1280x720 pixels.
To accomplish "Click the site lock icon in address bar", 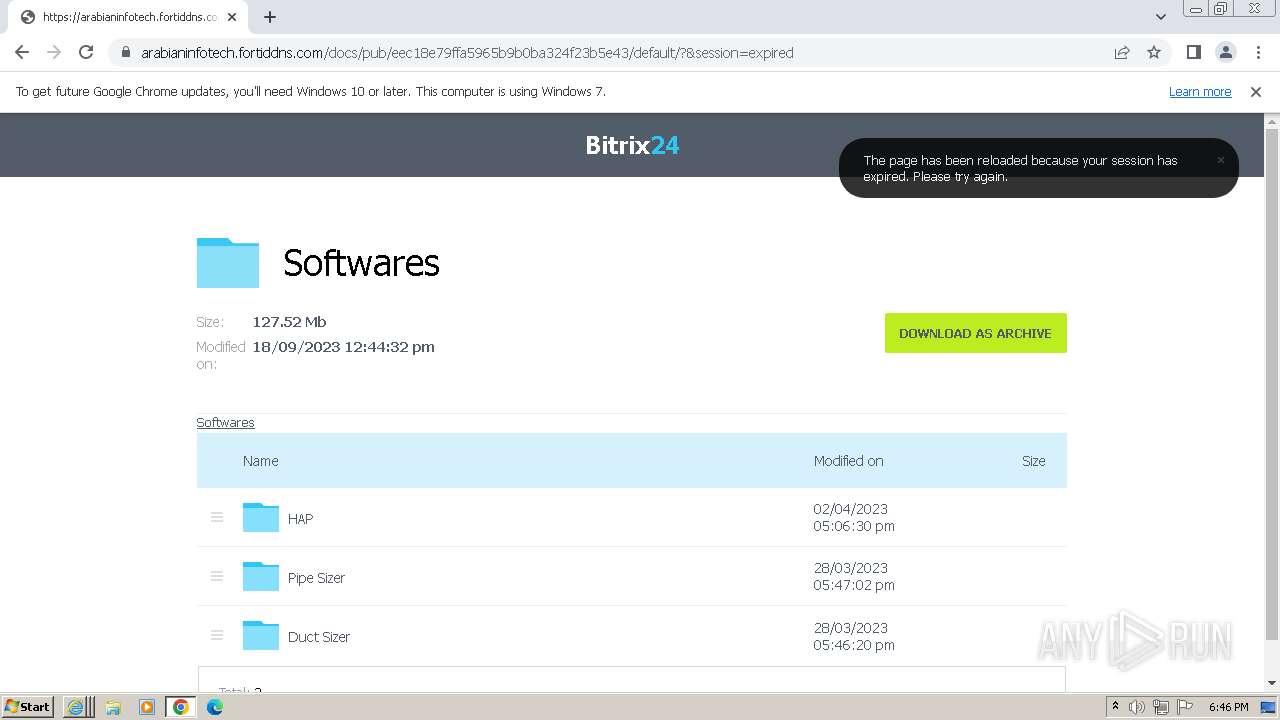I will tap(125, 53).
